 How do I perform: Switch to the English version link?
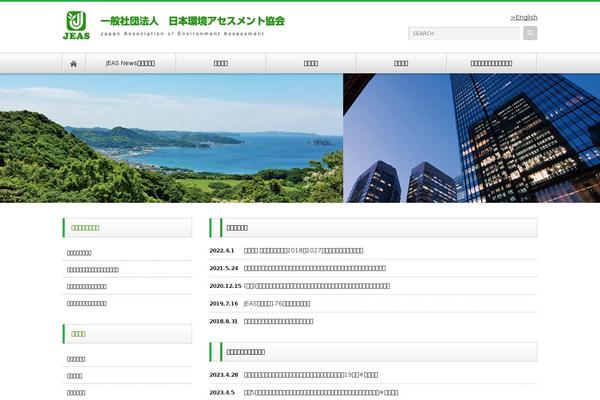[x=524, y=17]
